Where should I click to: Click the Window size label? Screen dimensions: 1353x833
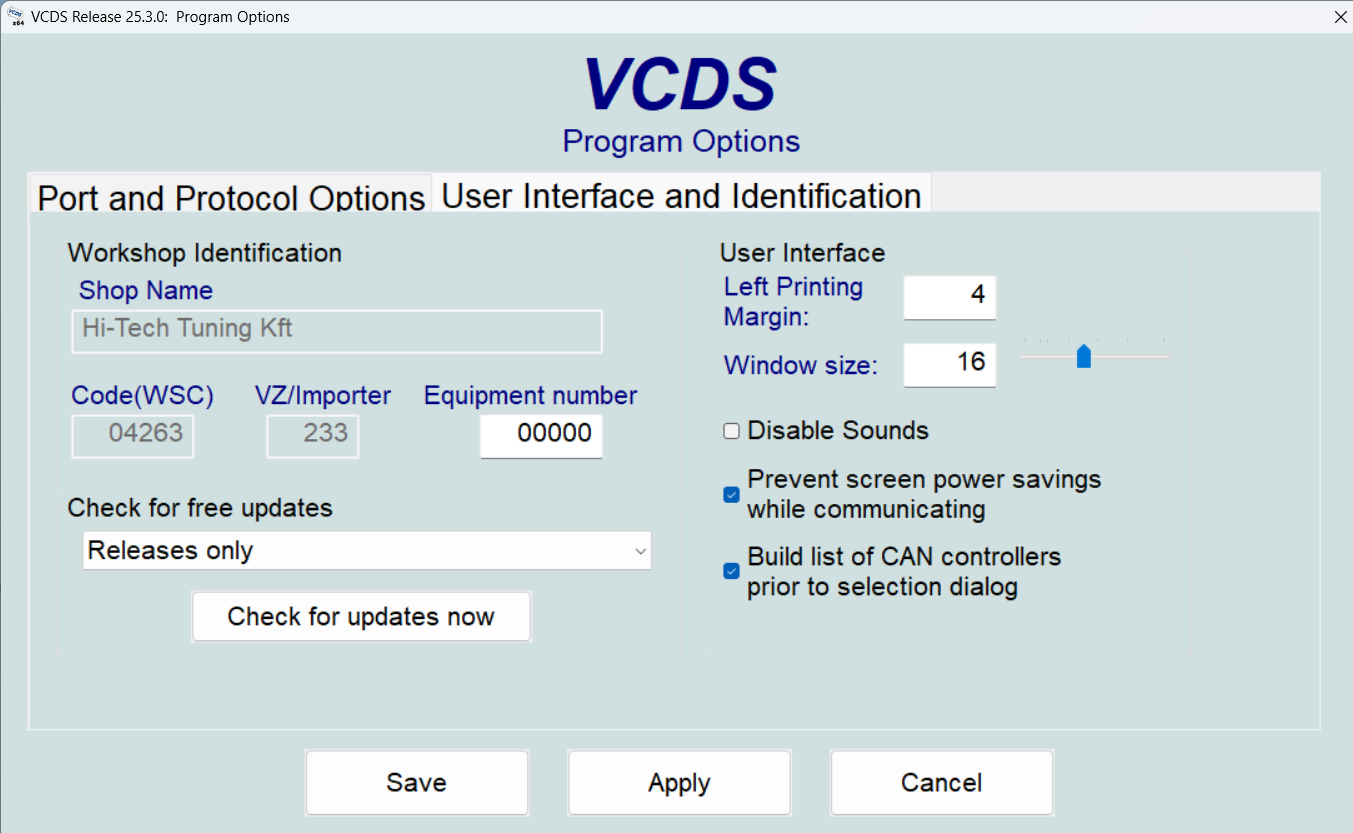(801, 365)
